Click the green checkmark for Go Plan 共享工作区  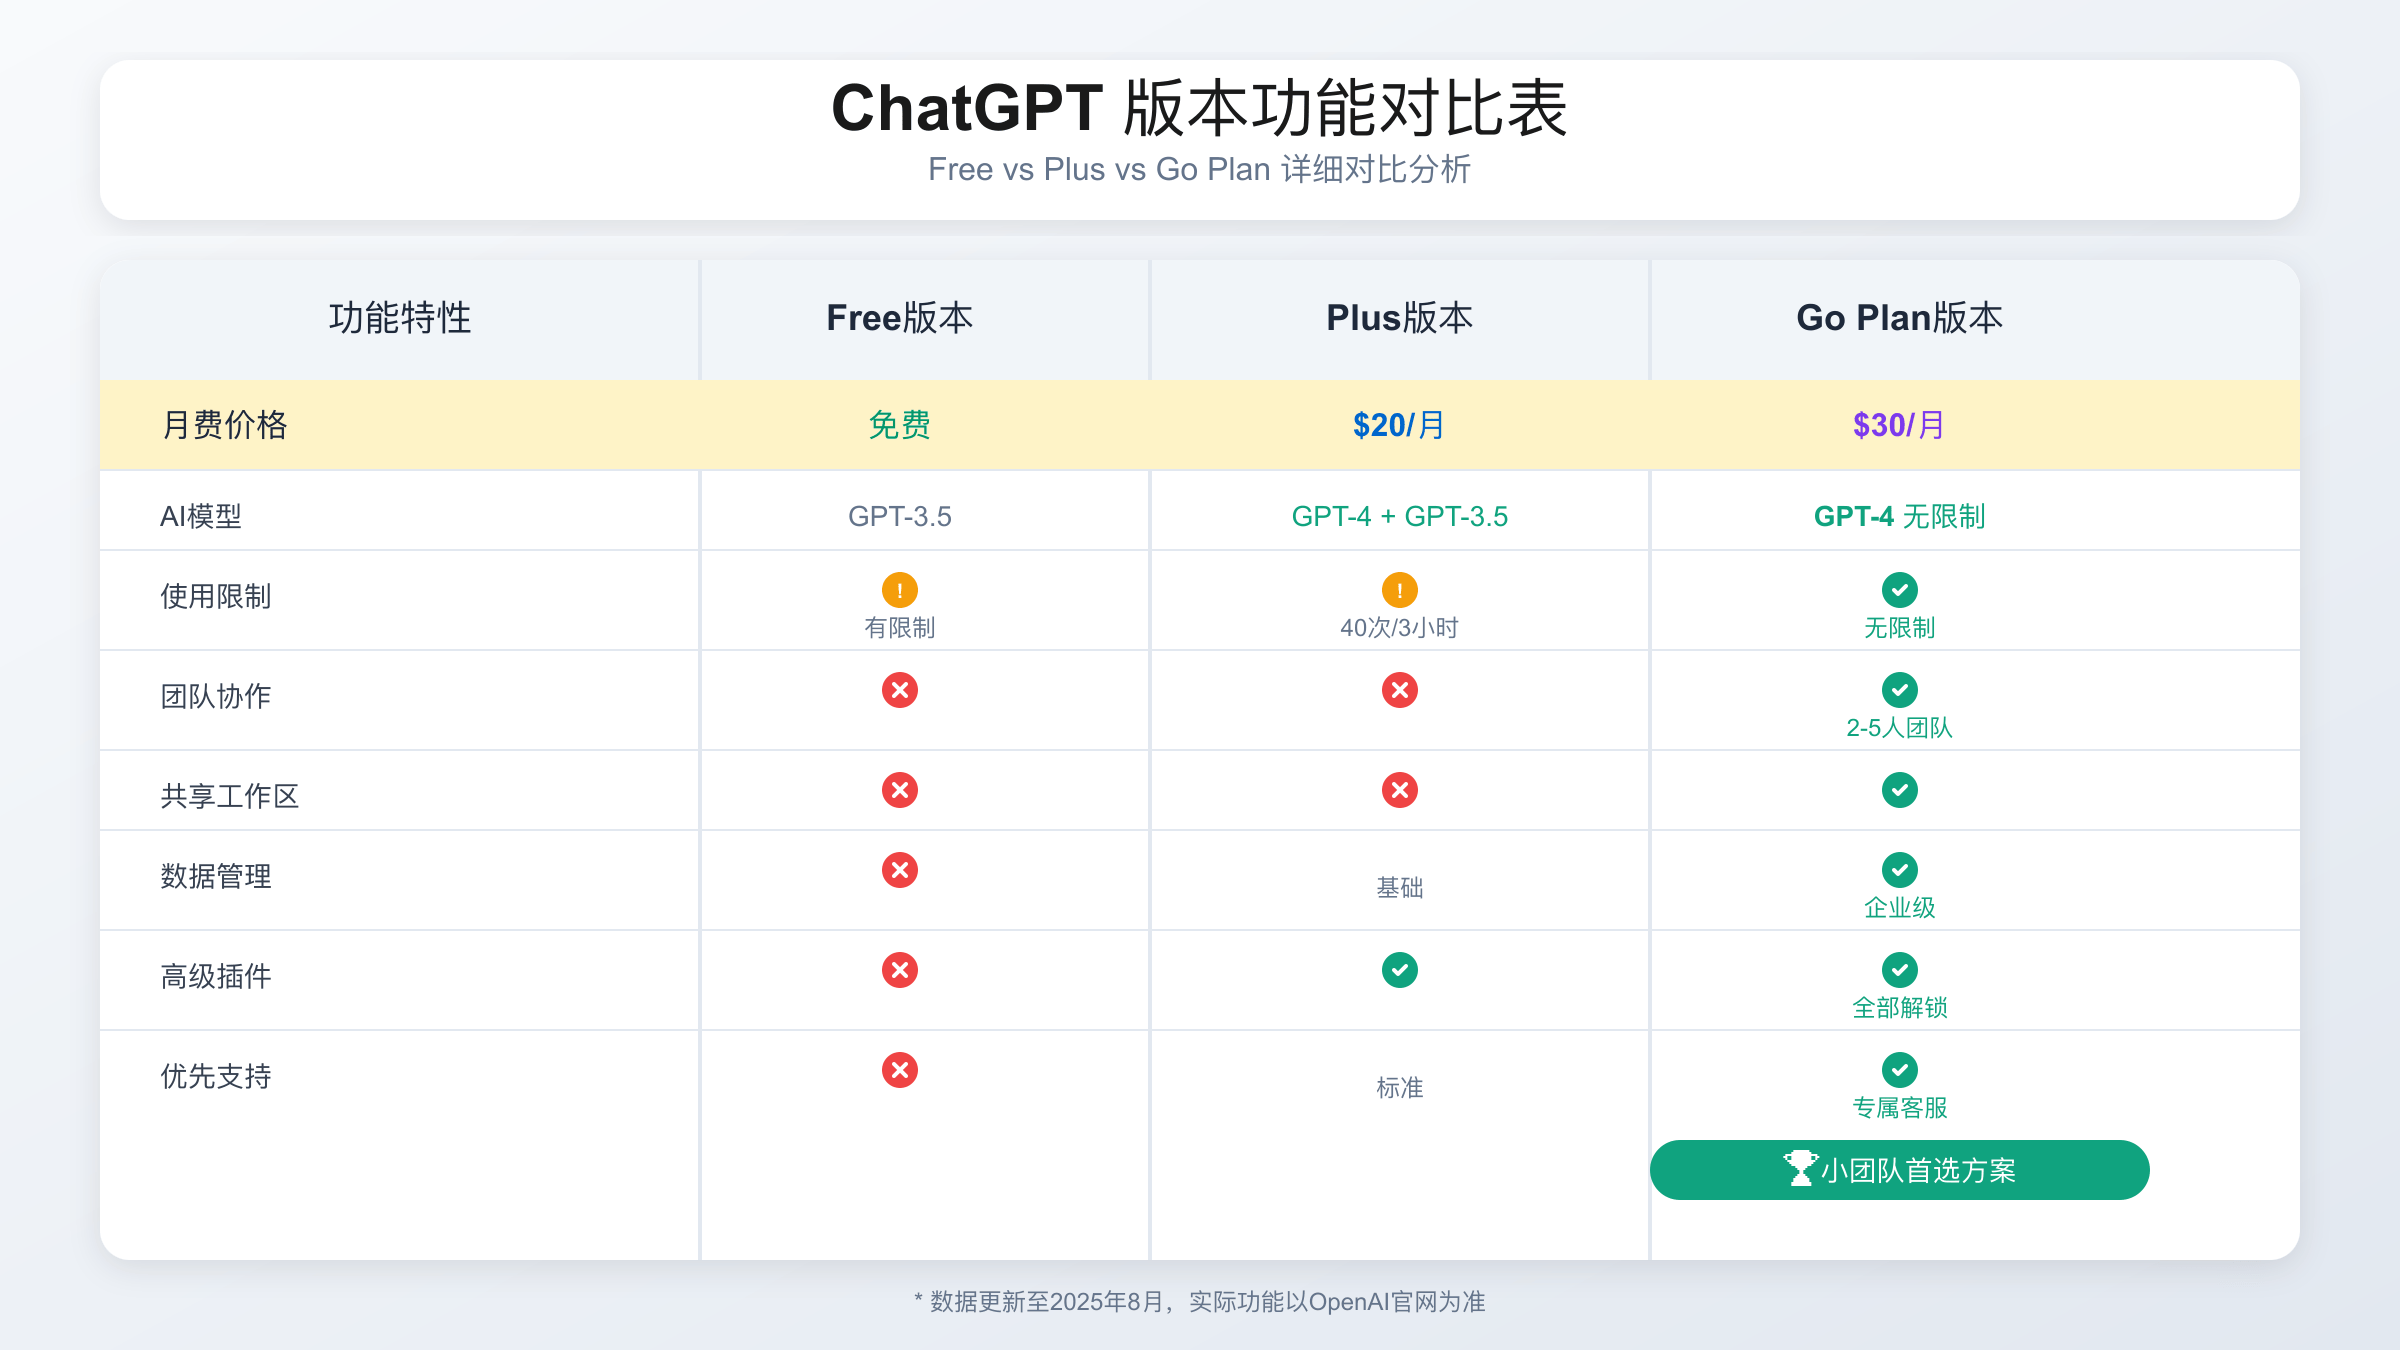(x=1900, y=790)
